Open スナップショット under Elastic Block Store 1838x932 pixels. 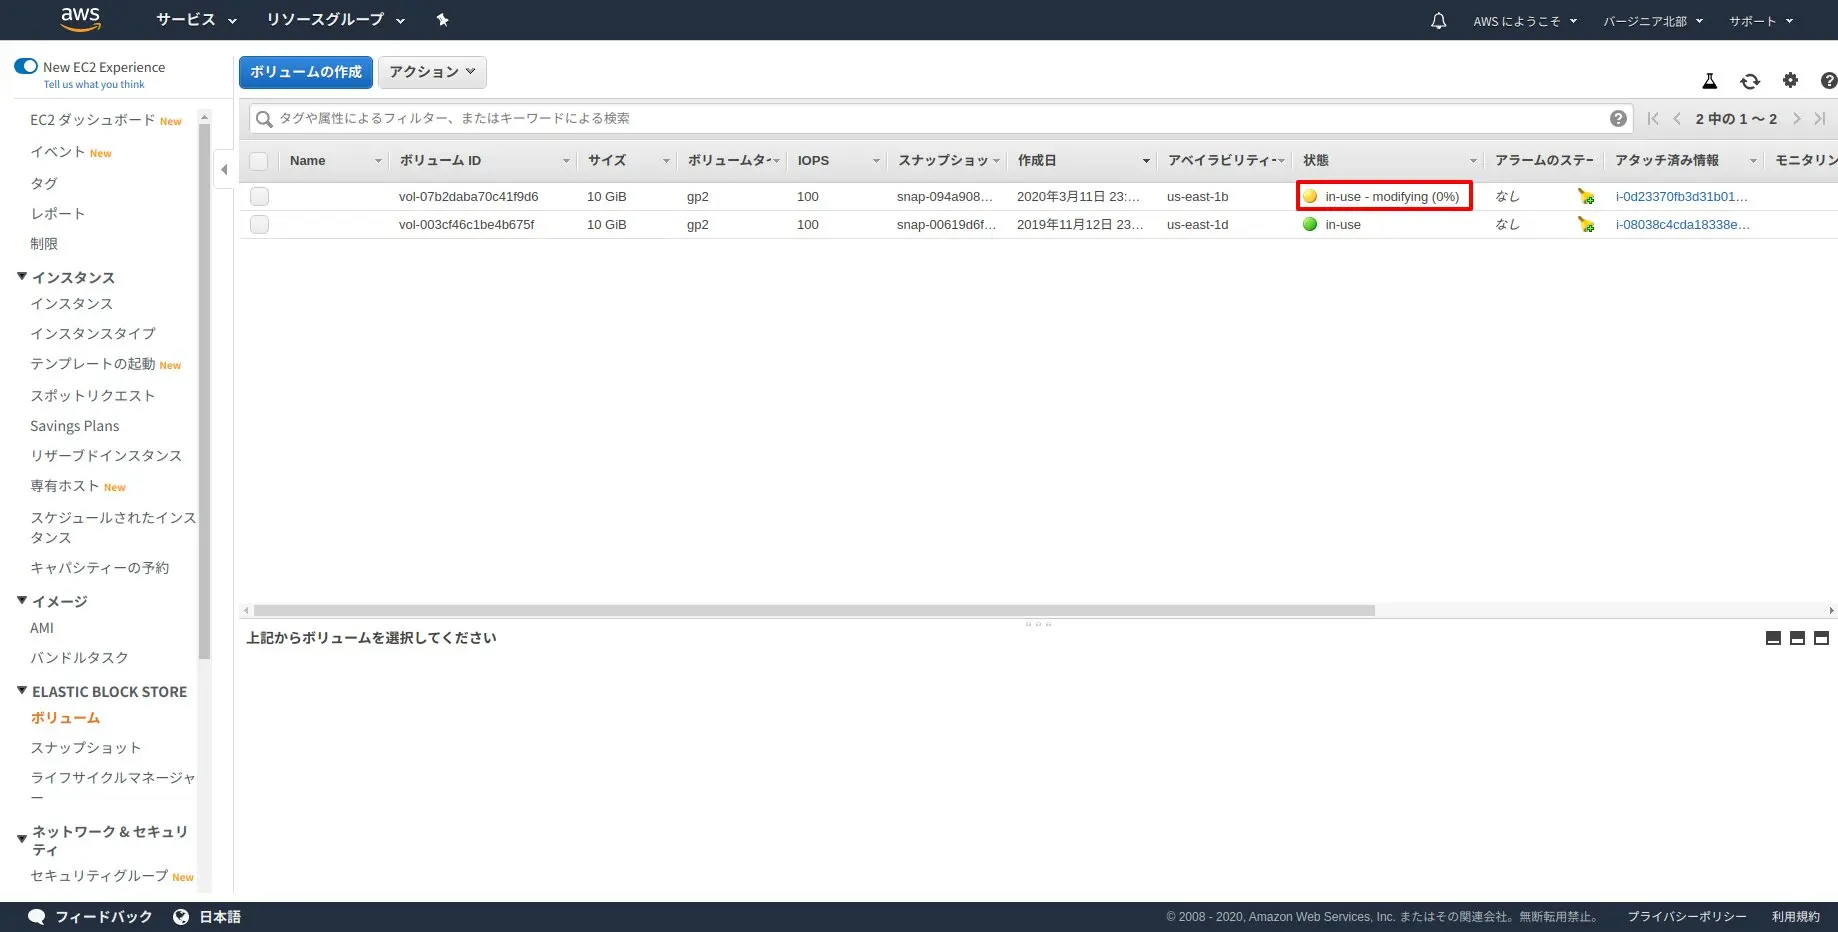click(x=86, y=748)
